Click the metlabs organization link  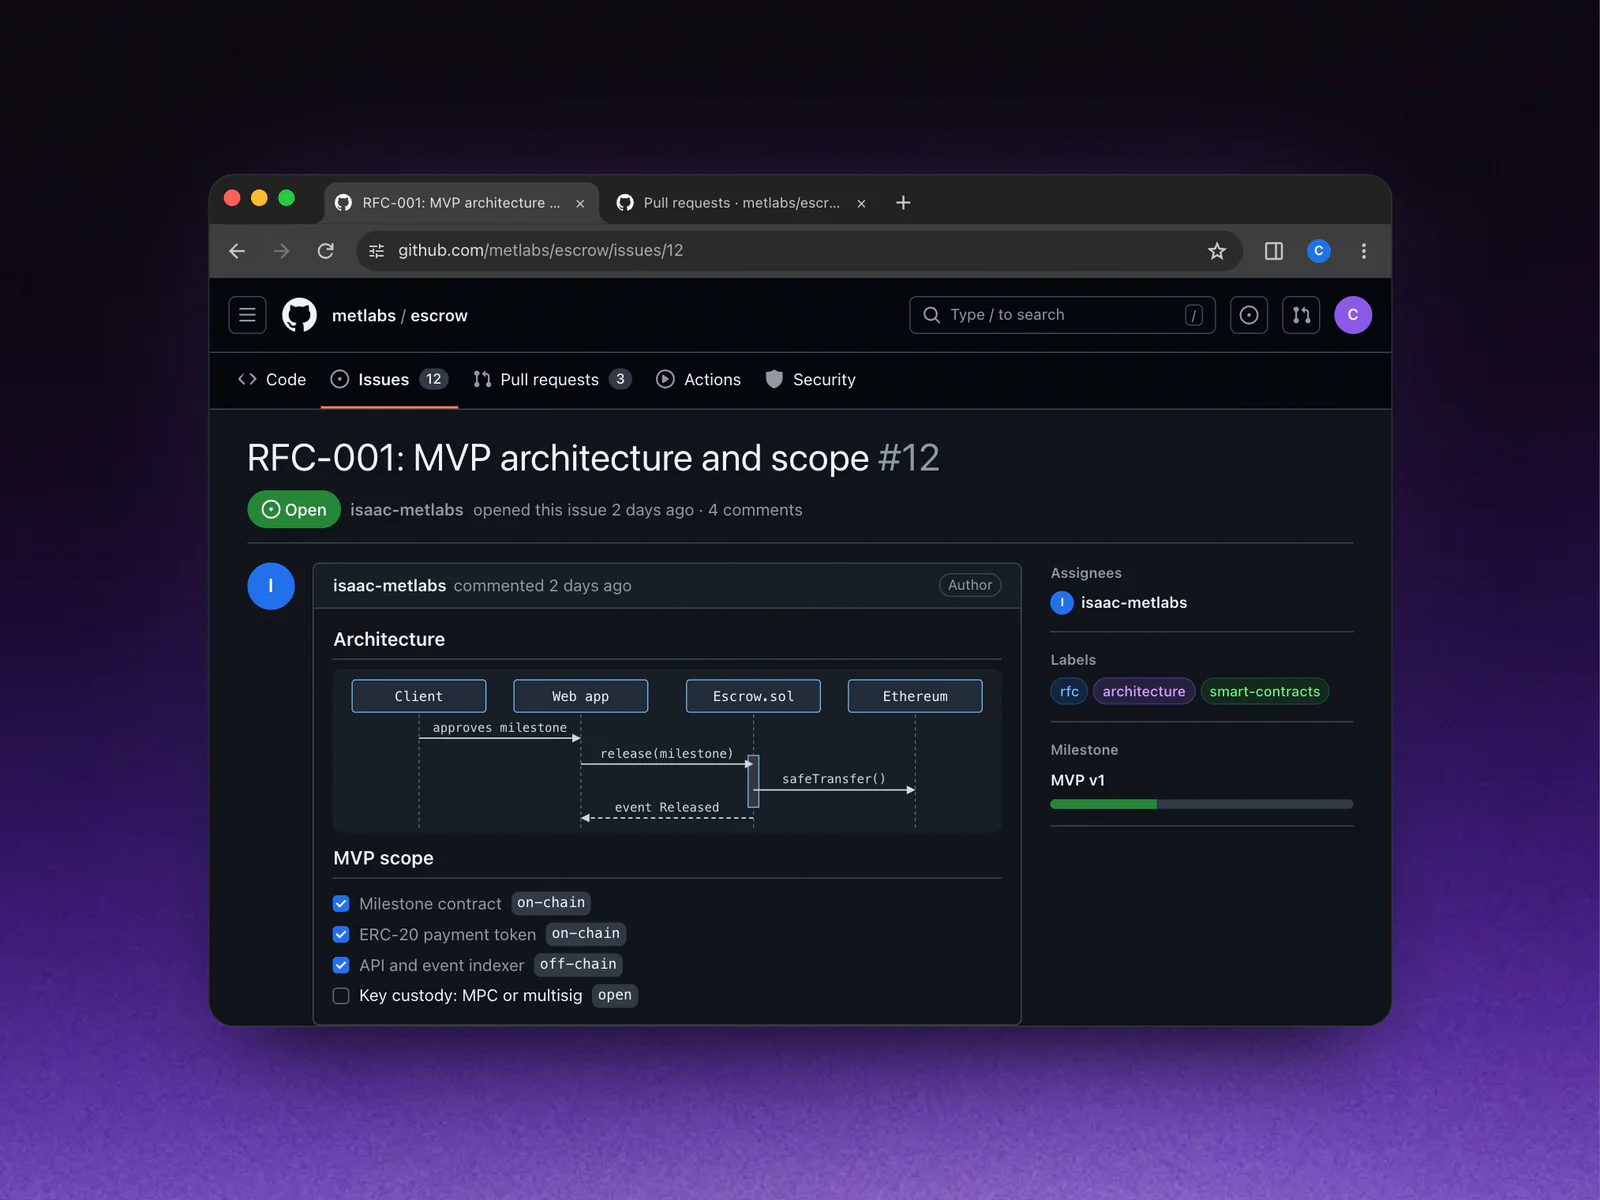coord(364,316)
